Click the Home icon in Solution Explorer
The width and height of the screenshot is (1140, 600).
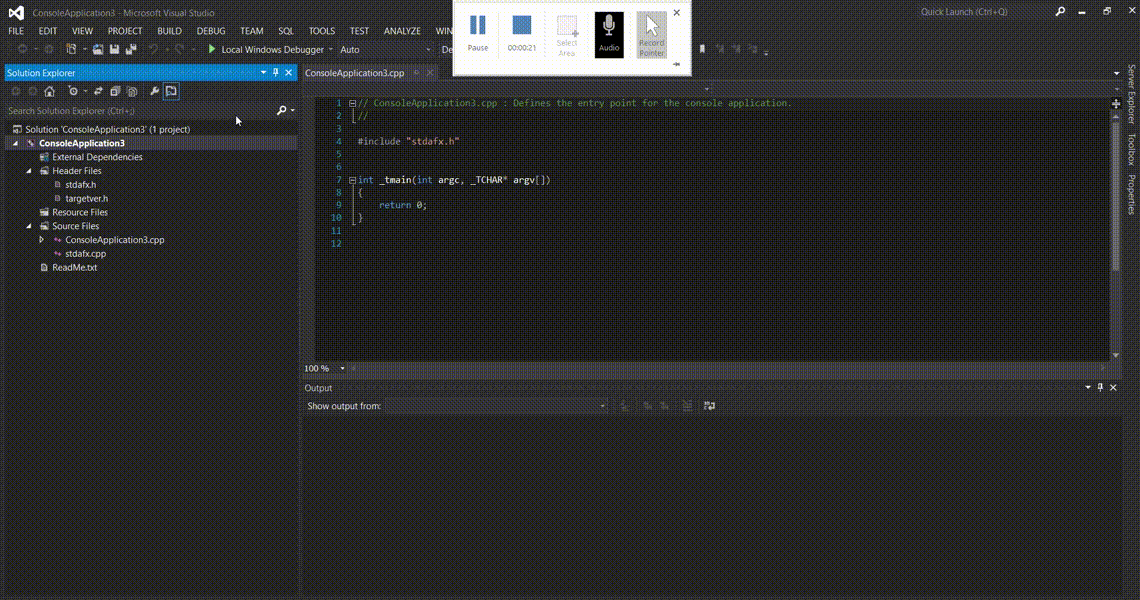(x=49, y=92)
